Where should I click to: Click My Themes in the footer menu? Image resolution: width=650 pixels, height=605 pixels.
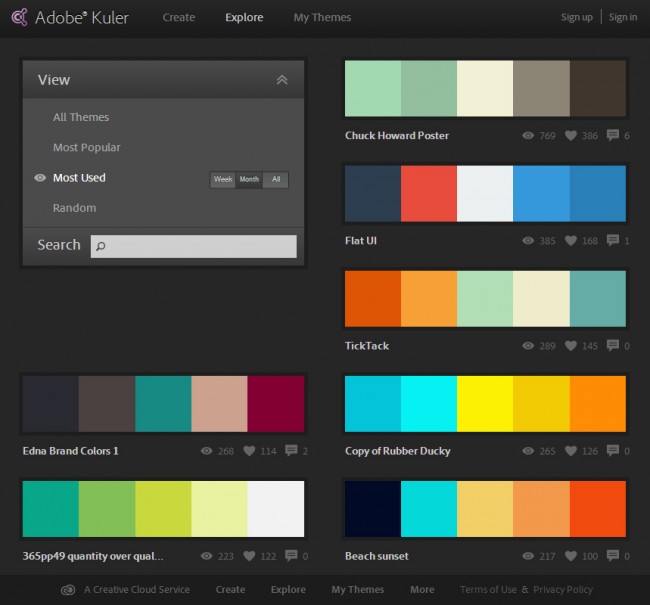[357, 590]
